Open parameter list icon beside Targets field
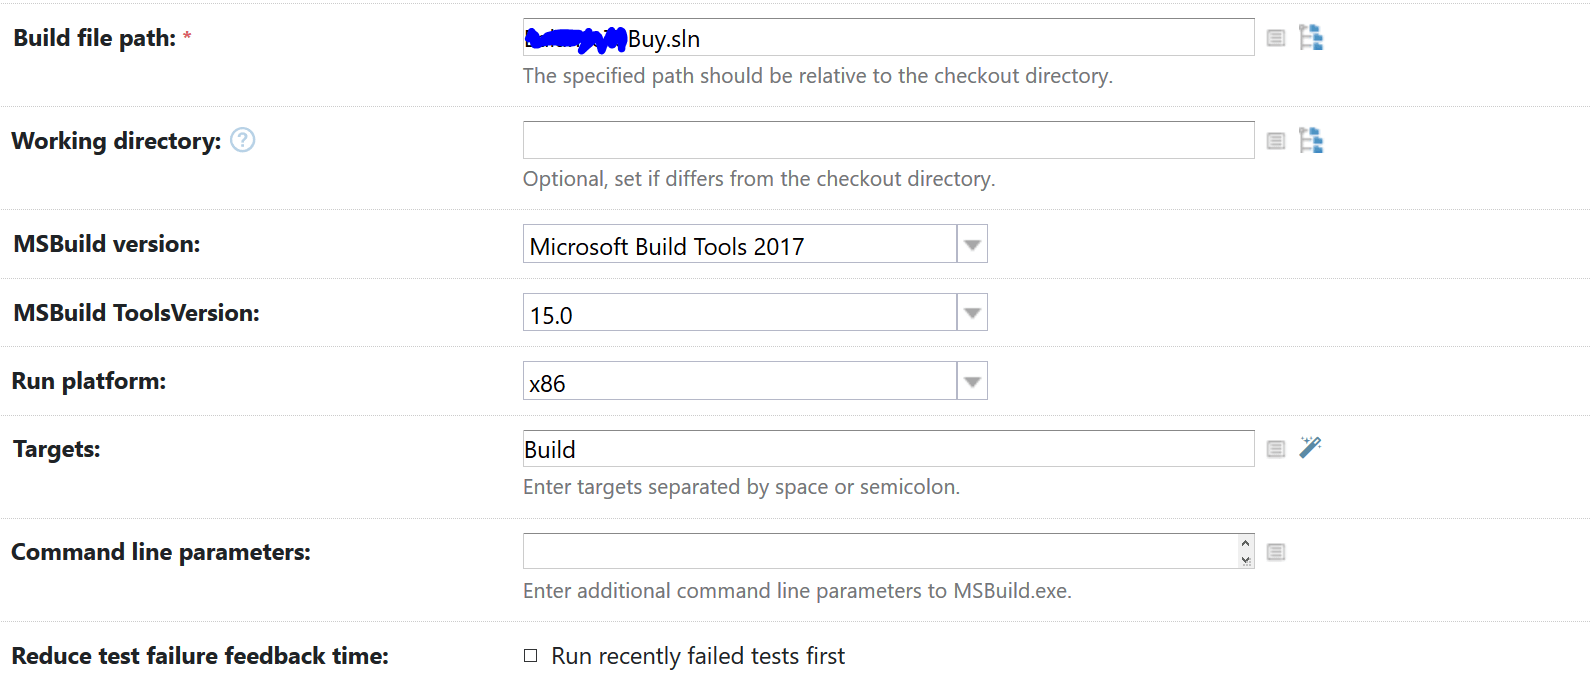The width and height of the screenshot is (1591, 684). pos(1276,449)
